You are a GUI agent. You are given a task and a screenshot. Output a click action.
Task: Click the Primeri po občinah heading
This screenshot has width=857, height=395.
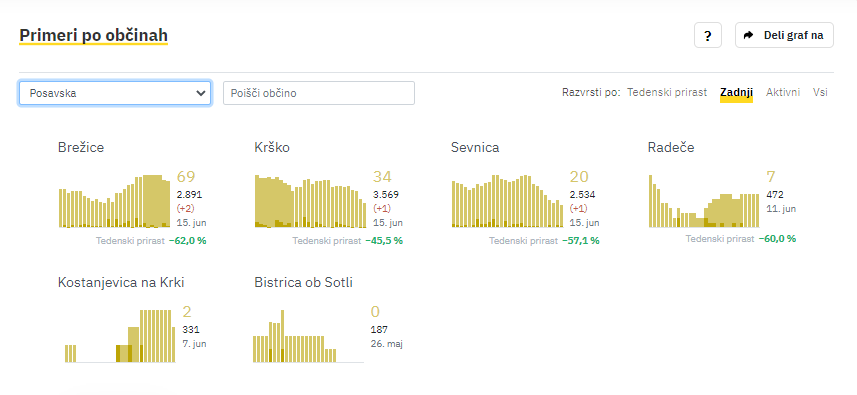[93, 36]
